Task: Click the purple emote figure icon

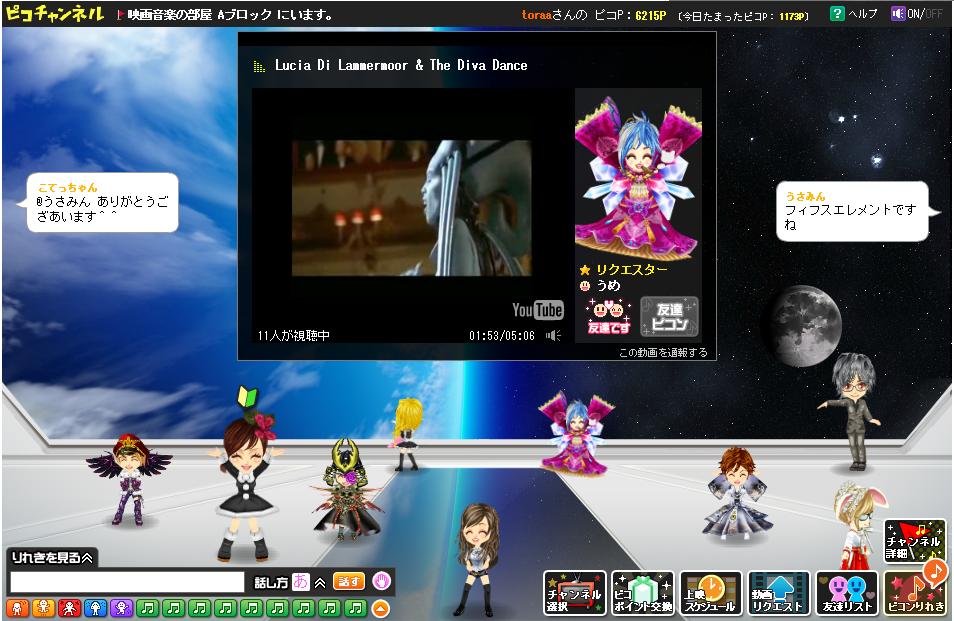Action: (x=121, y=608)
